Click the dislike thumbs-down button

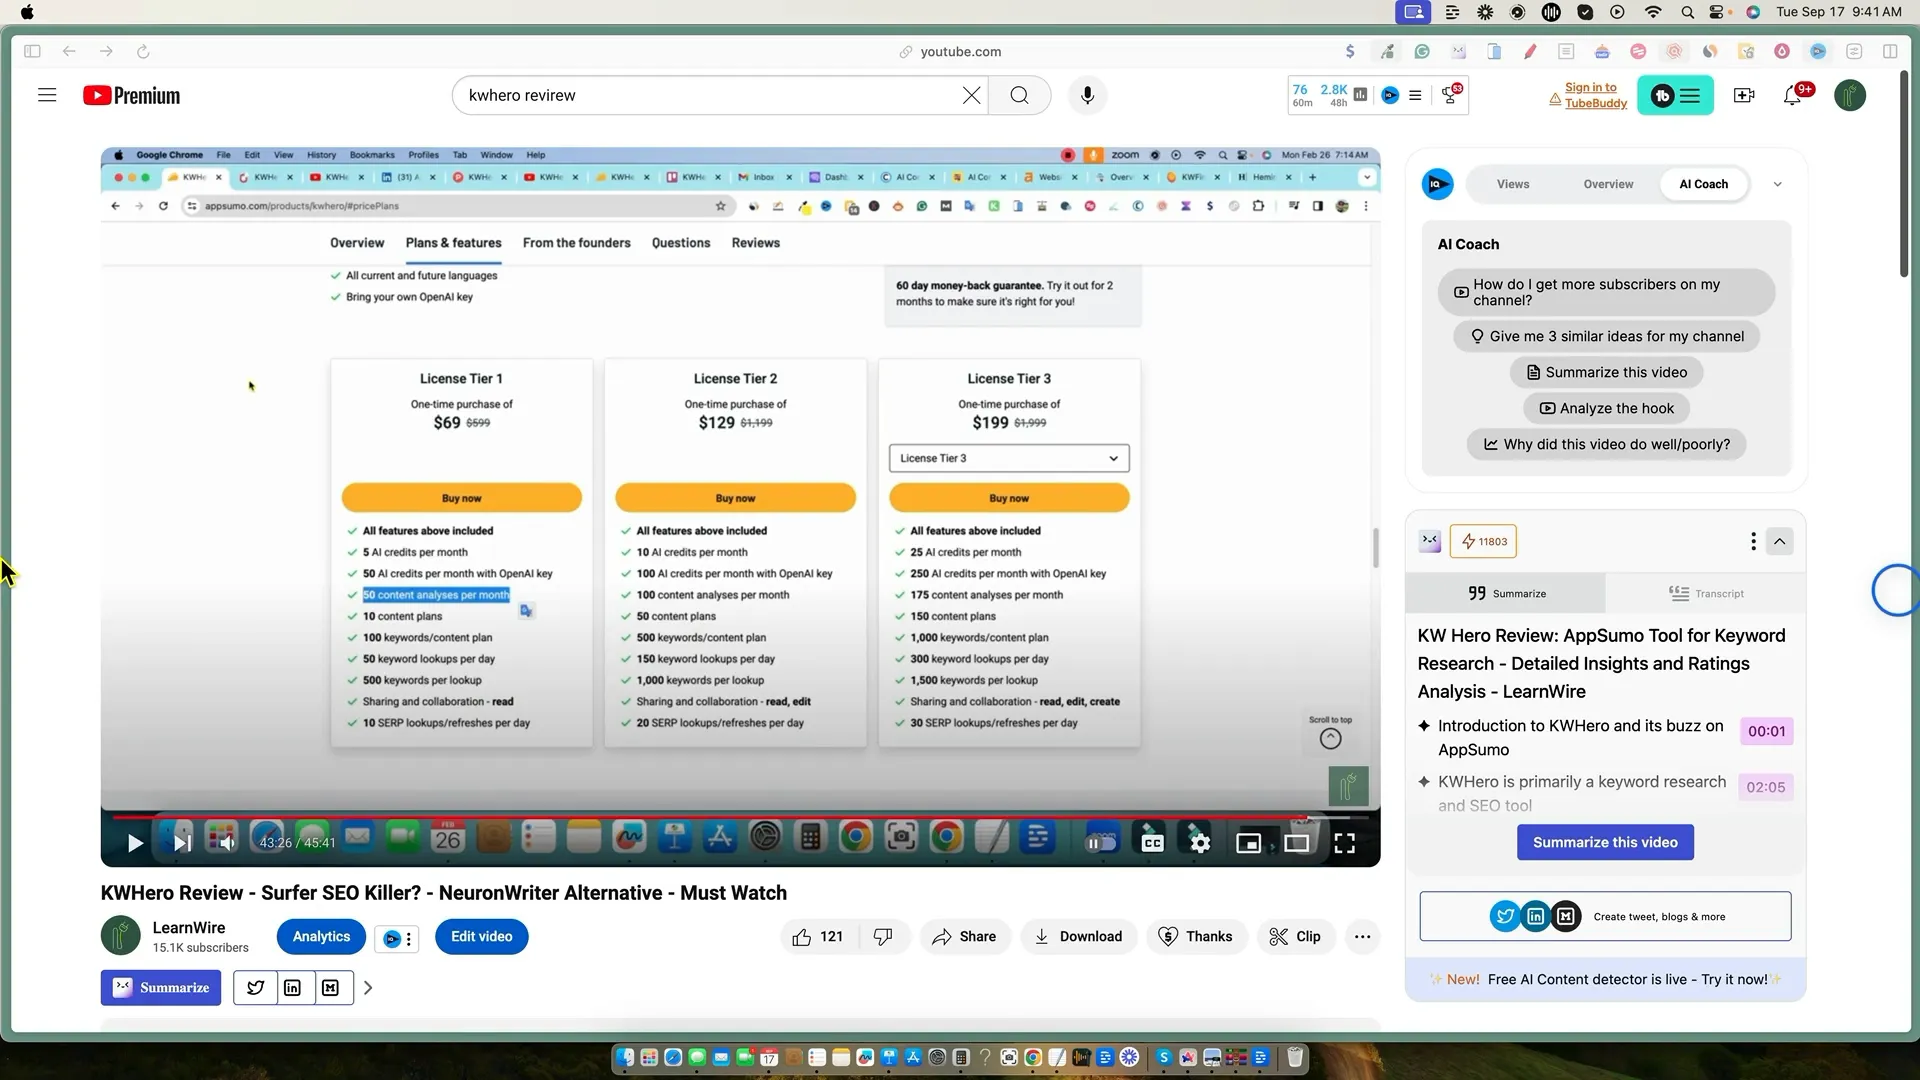coord(883,937)
